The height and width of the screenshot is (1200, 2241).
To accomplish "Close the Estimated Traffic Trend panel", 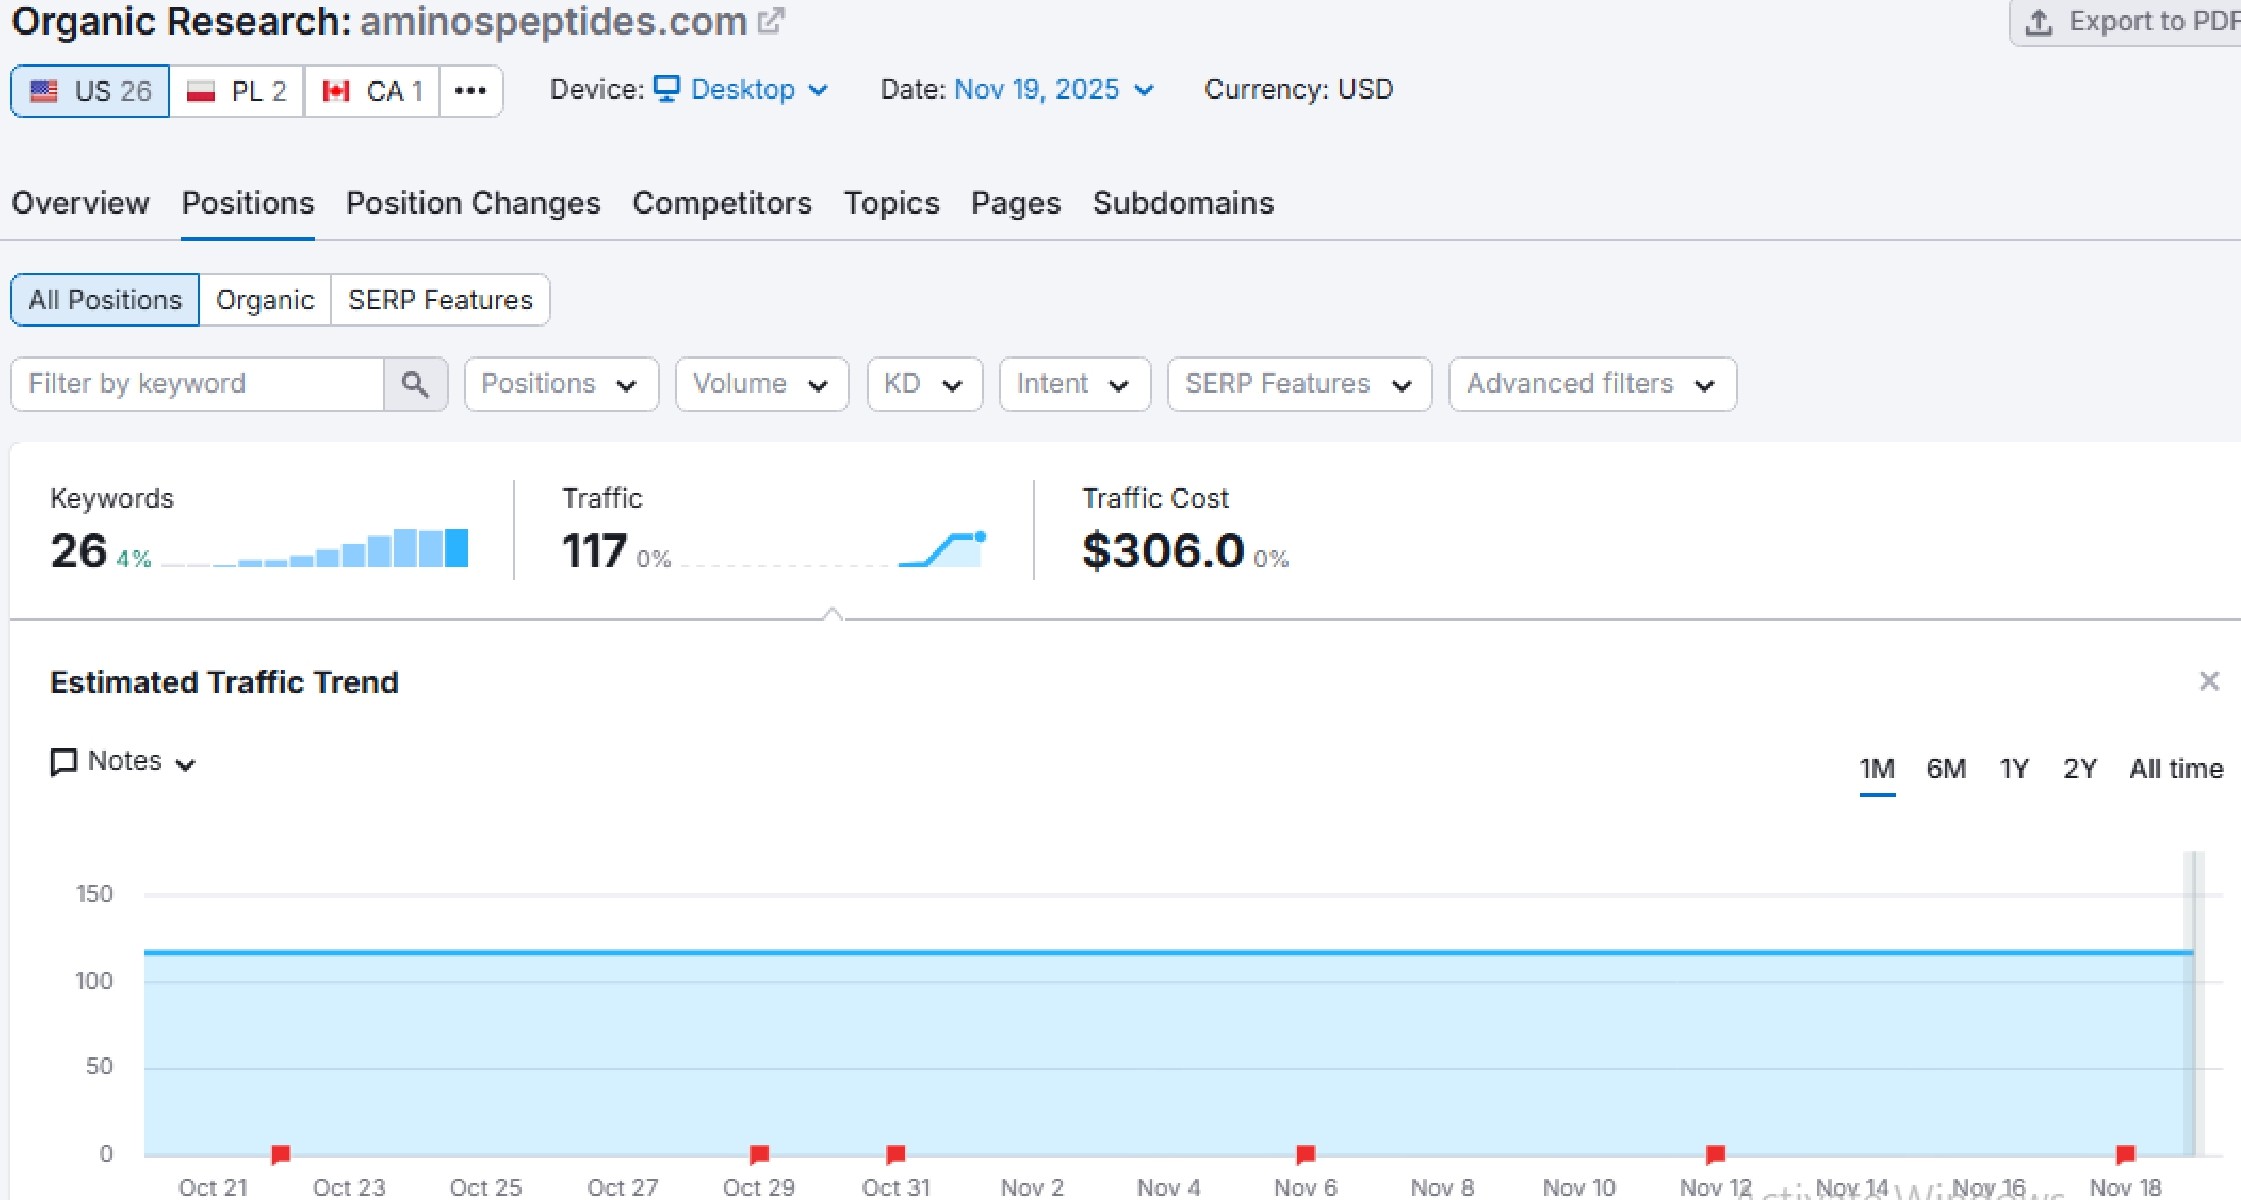I will tap(2209, 682).
